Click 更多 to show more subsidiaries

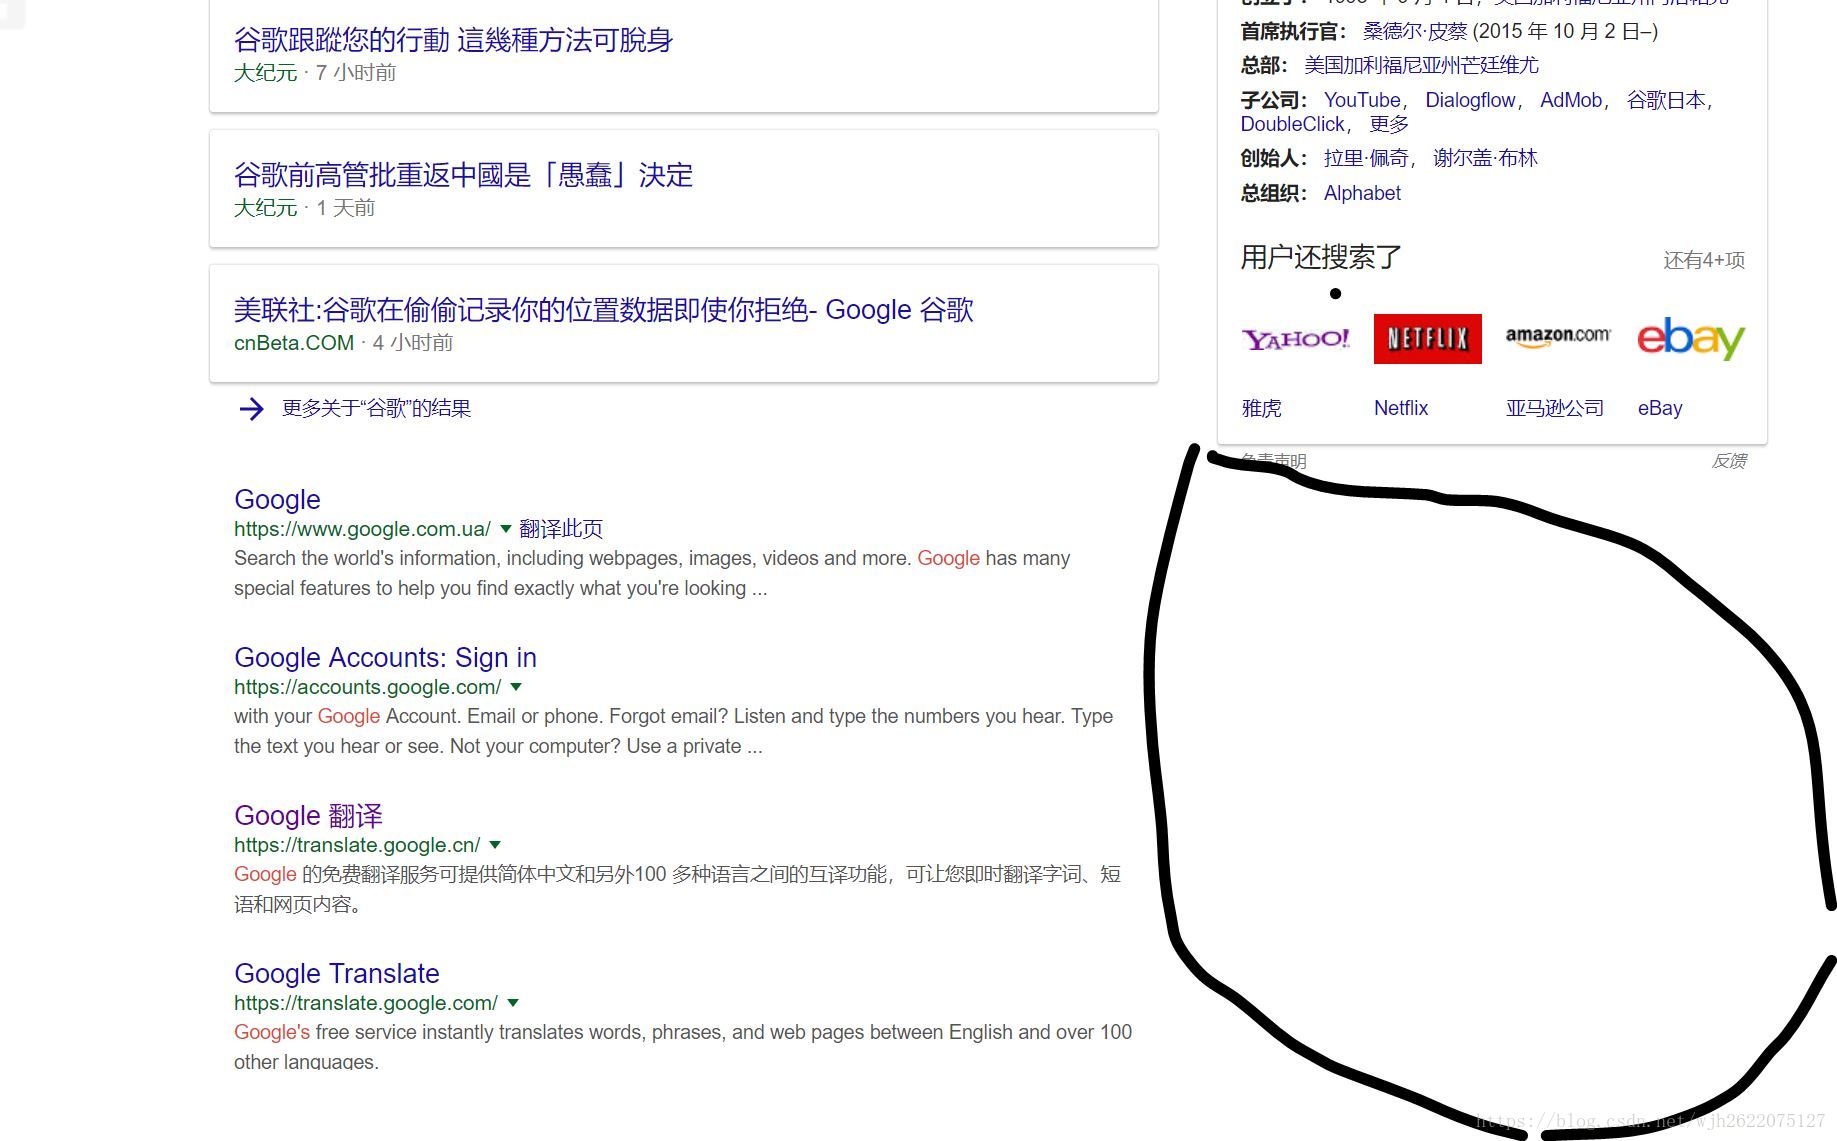pyautogui.click(x=1389, y=124)
